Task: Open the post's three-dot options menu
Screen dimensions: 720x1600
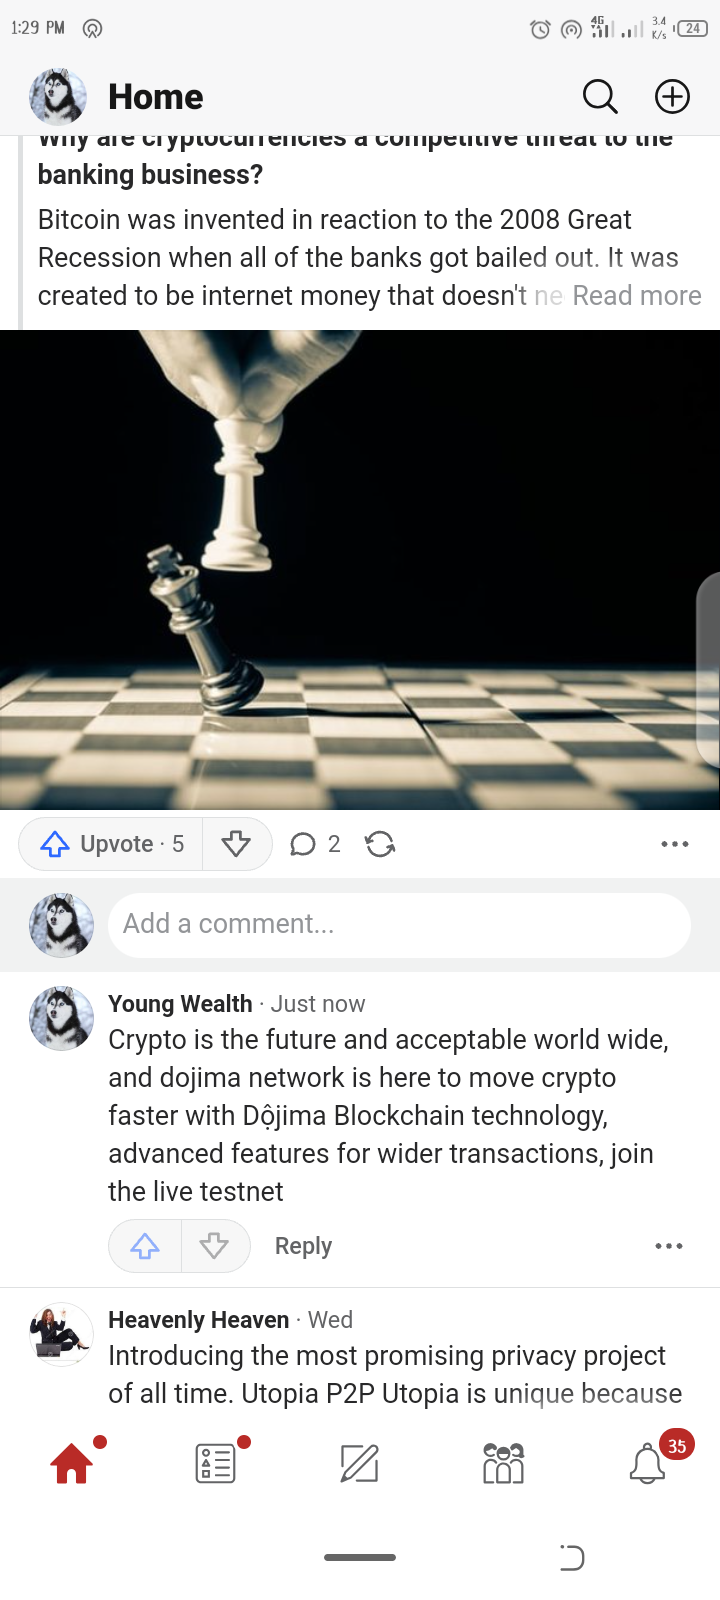Action: click(675, 844)
